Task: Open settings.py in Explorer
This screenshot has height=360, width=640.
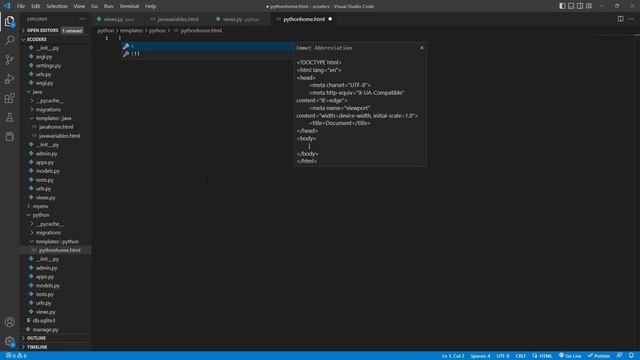Action: 55,65
